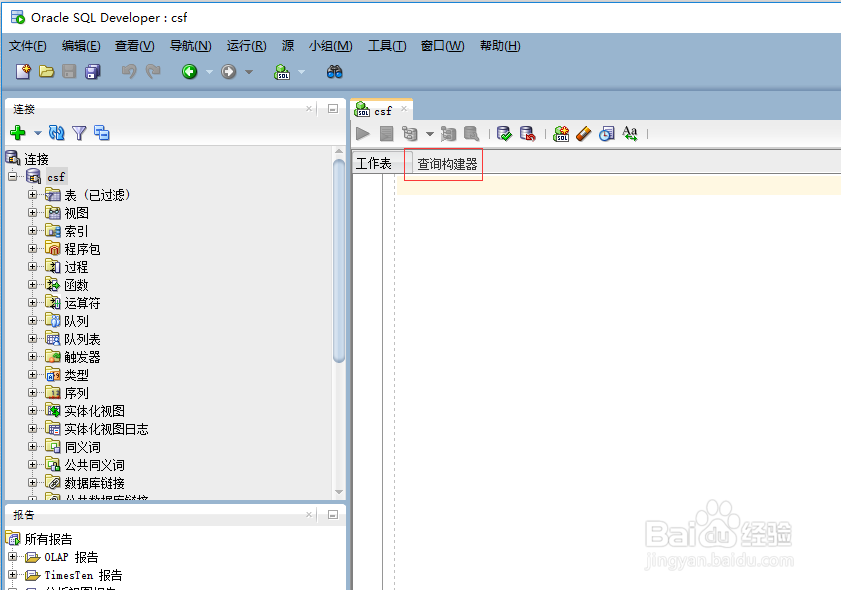The image size is (841, 590).
Task: Click the Open folder icon in toolbar
Action: tap(47, 71)
